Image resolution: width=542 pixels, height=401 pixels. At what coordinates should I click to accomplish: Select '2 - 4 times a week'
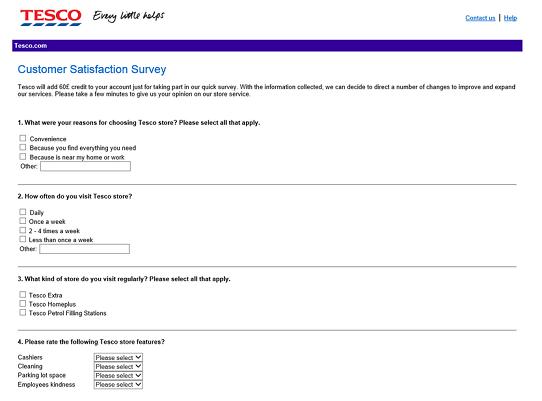[x=22, y=230]
